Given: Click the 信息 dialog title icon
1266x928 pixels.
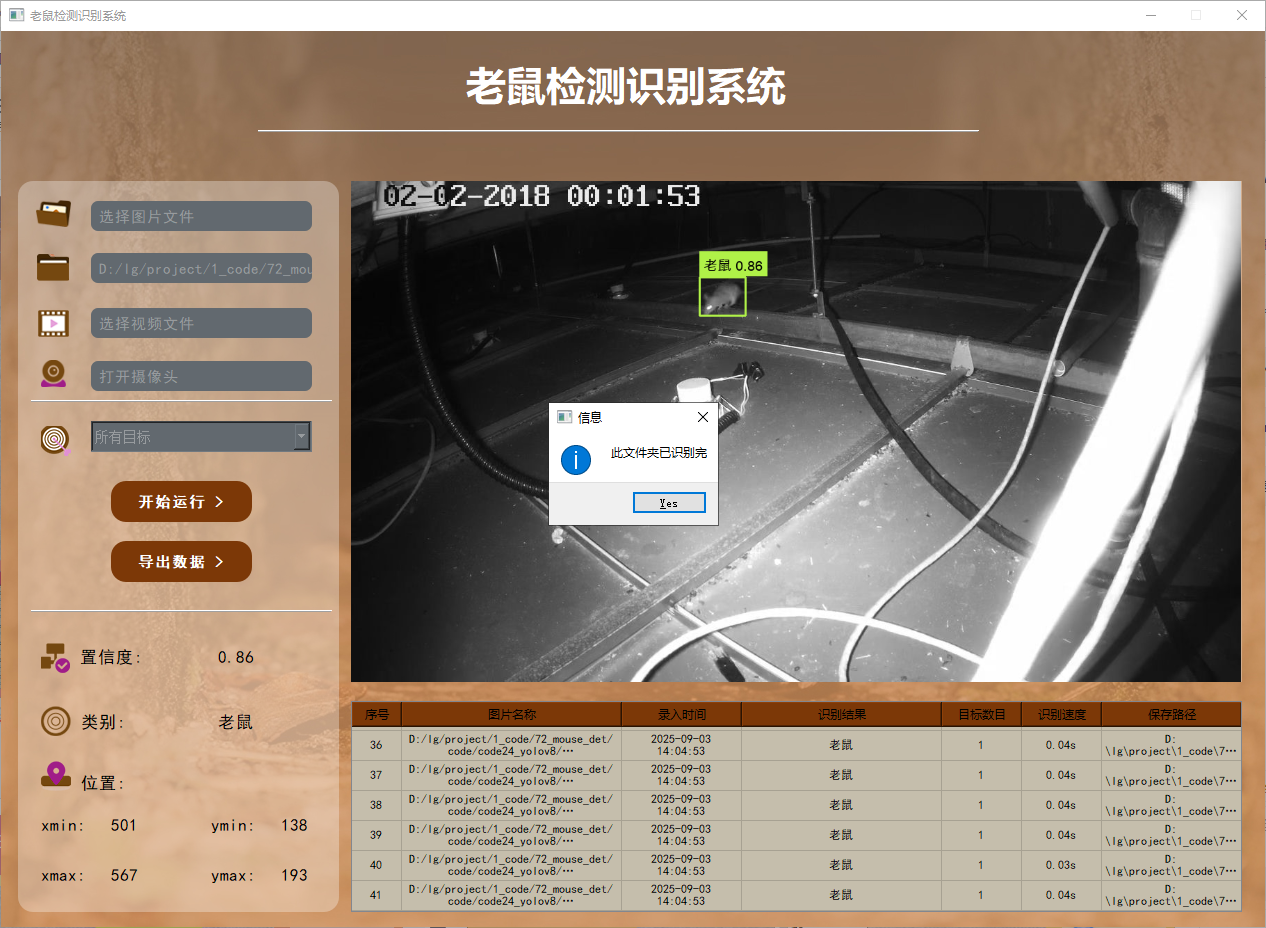Looking at the screenshot, I should coord(564,417).
